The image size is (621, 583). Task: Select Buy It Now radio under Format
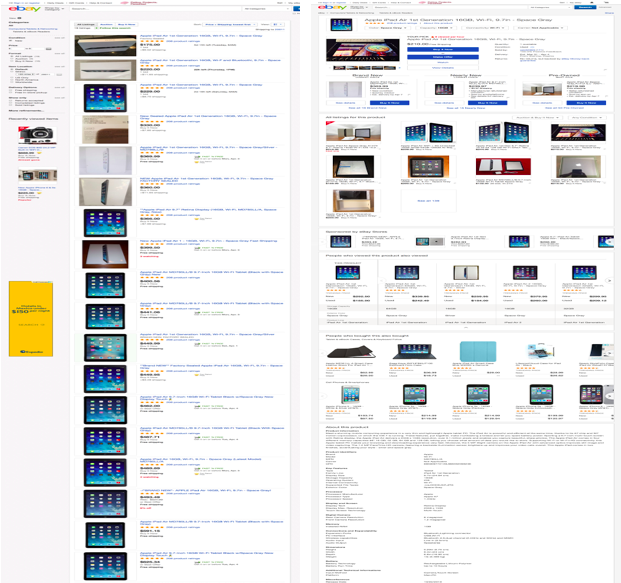[12, 61]
